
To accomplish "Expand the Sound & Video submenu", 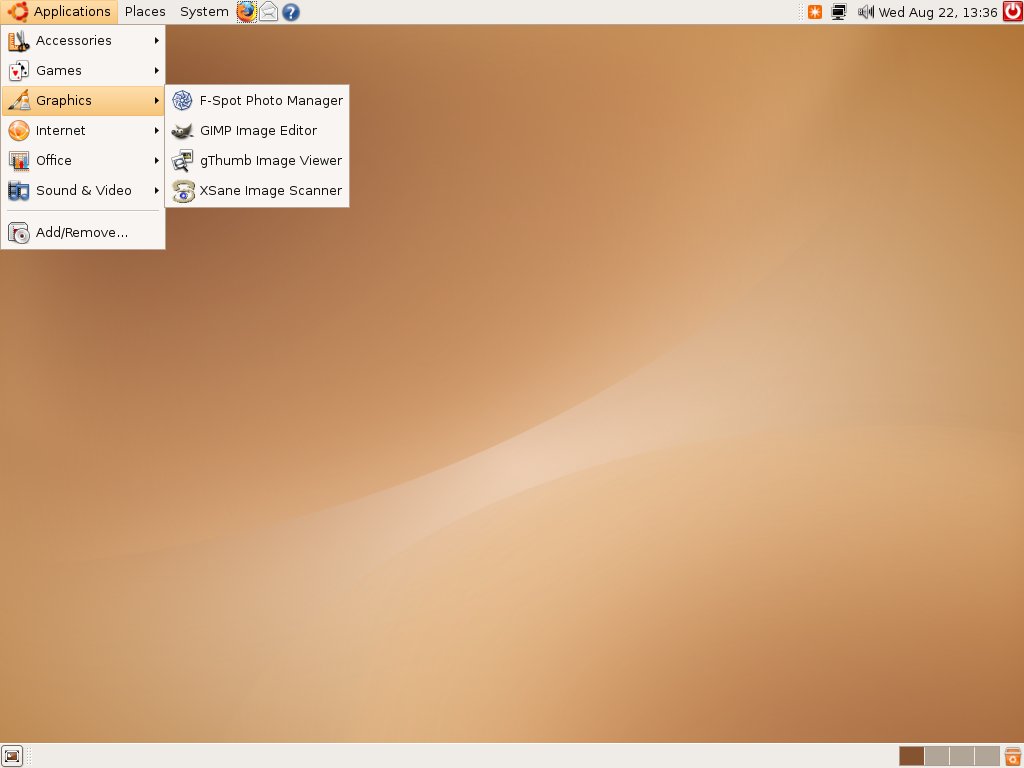I will coord(83,191).
